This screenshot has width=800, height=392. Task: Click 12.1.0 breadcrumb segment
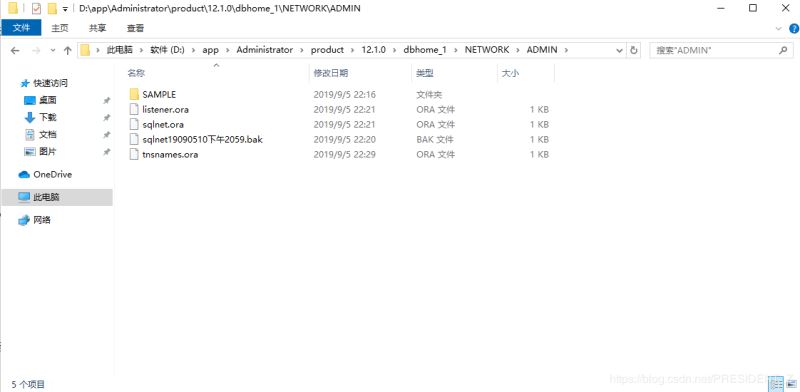click(373, 50)
